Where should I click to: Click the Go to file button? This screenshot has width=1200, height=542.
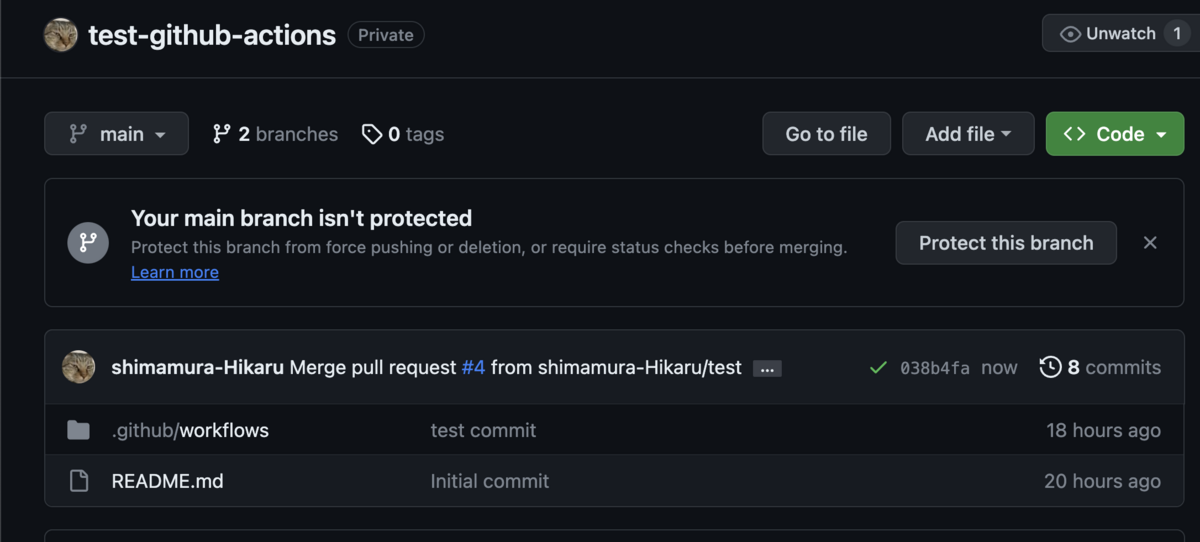[826, 134]
